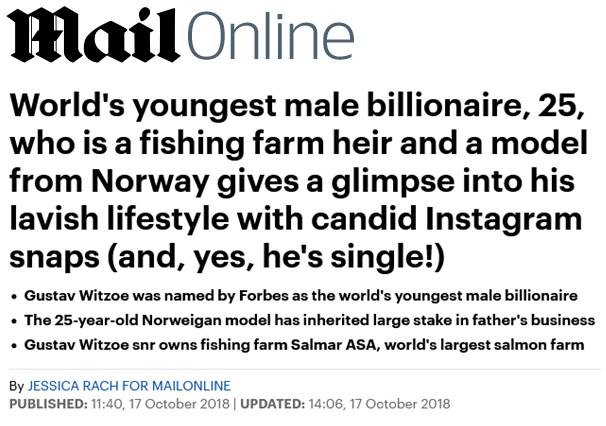
Task: Click the bullet dot before 'The 25-year-old'
Action: [x=11, y=322]
